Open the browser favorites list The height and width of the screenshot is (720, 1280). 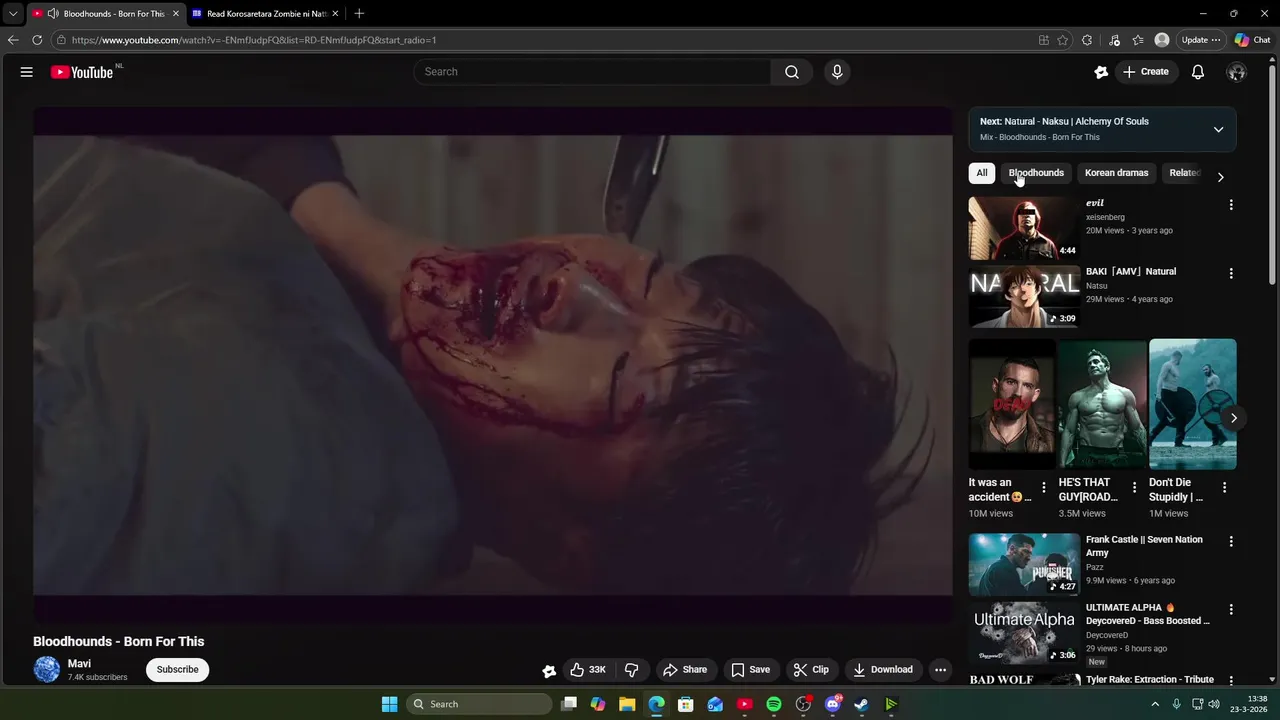[x=1138, y=40]
